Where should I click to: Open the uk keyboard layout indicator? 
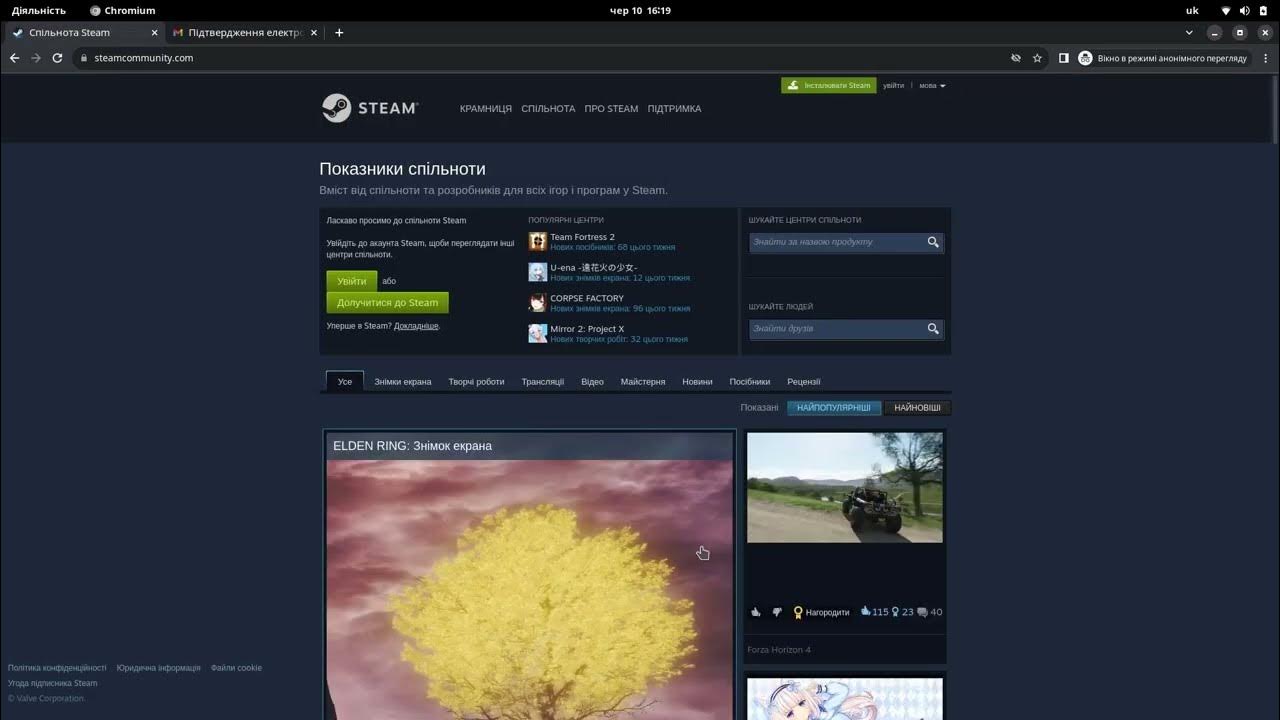[1192, 10]
